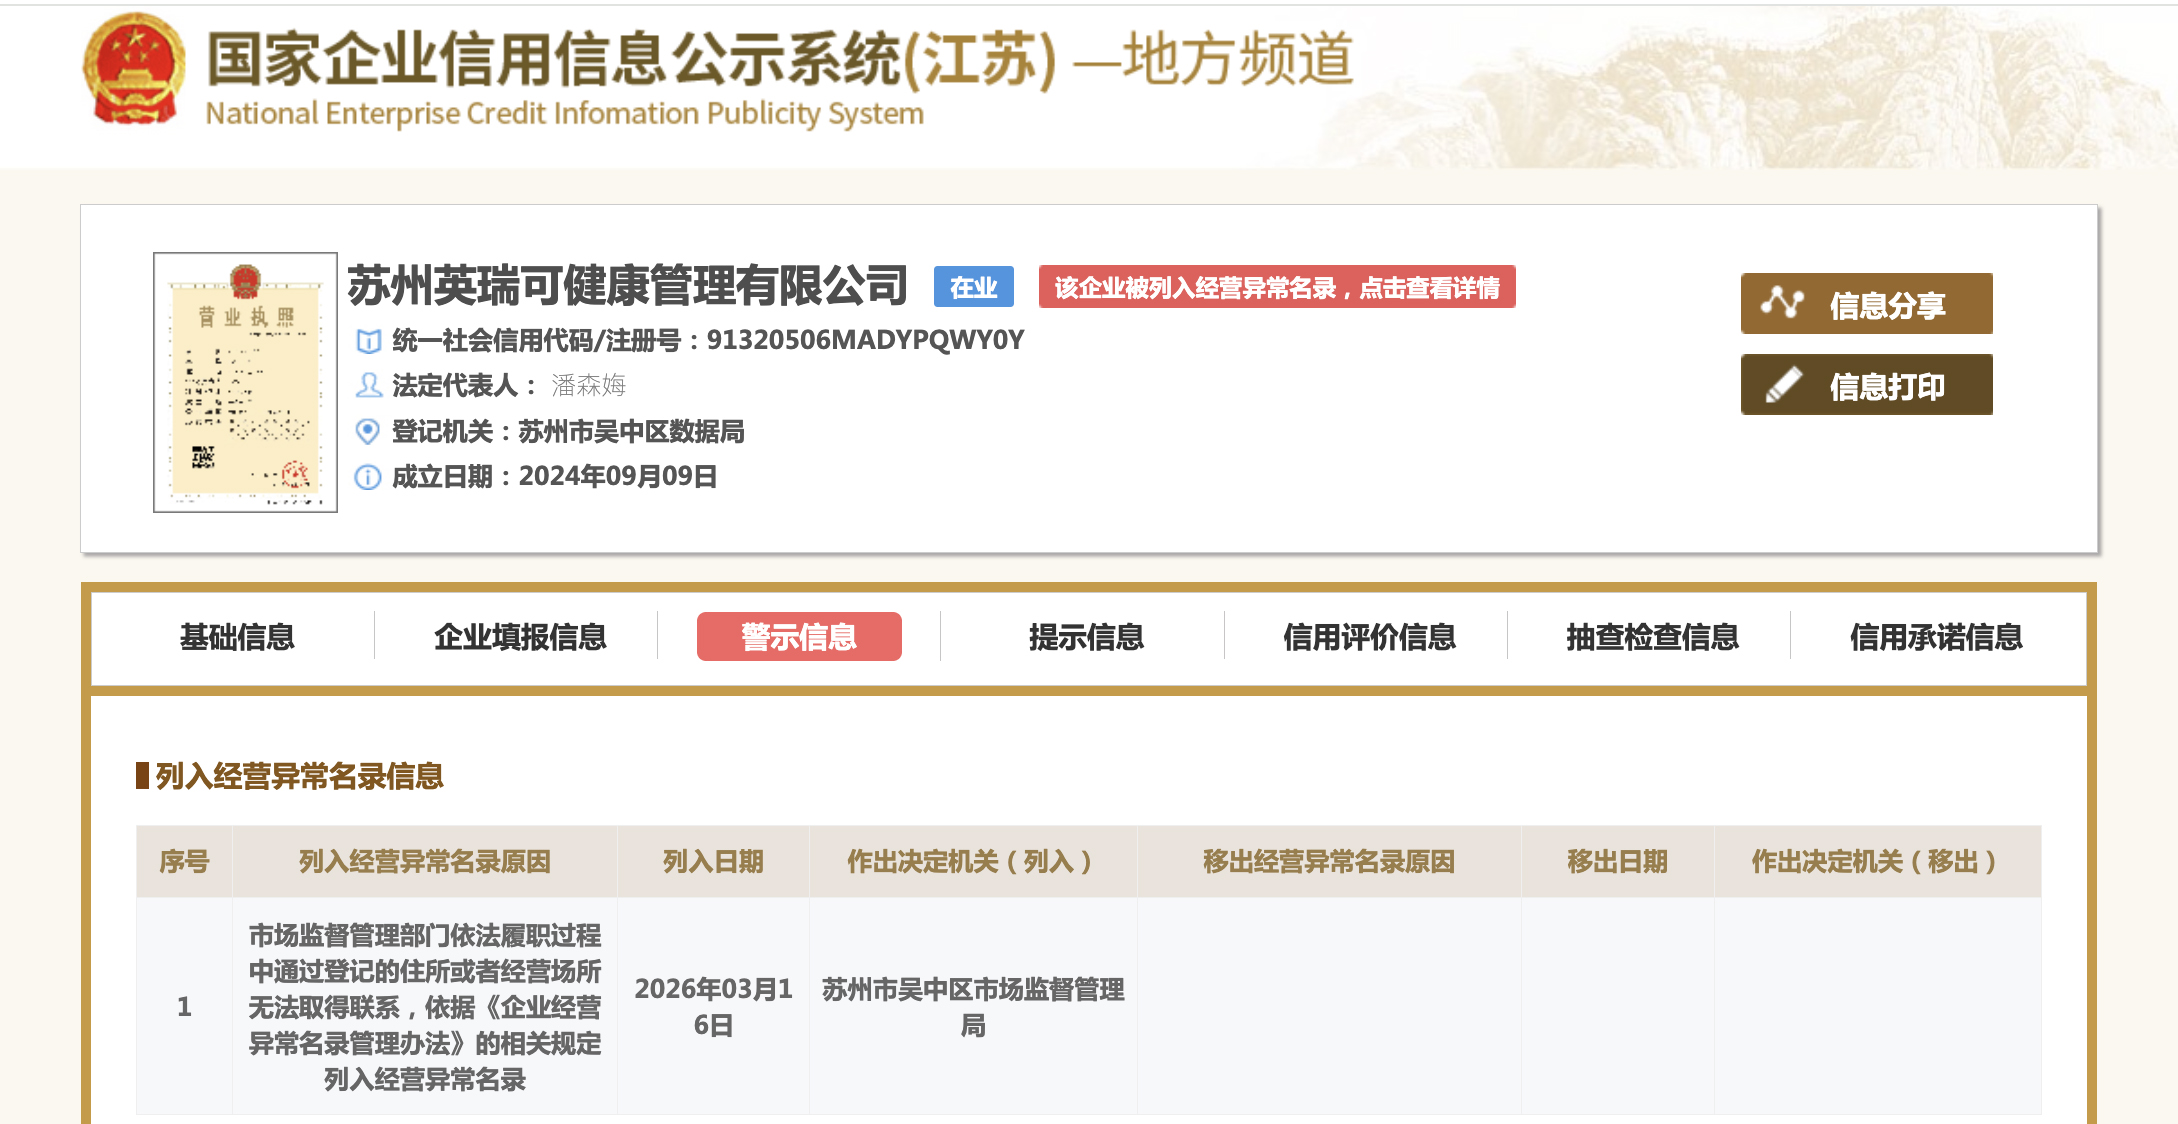Switch to the 基础信息 tab

[237, 637]
